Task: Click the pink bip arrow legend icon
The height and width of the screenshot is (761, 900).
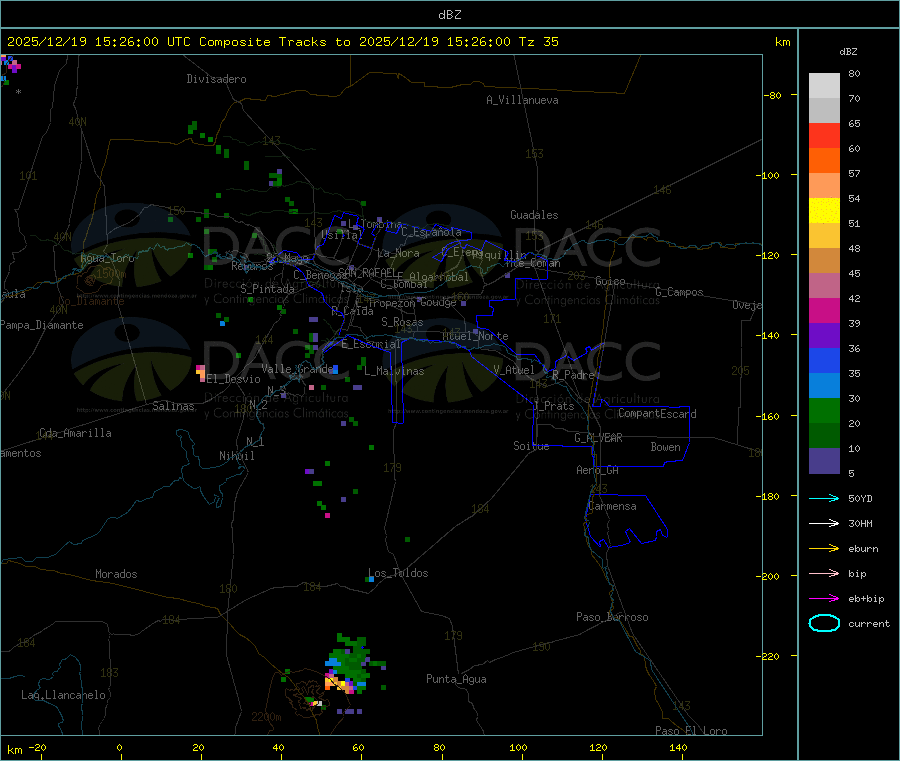Action: coord(824,573)
